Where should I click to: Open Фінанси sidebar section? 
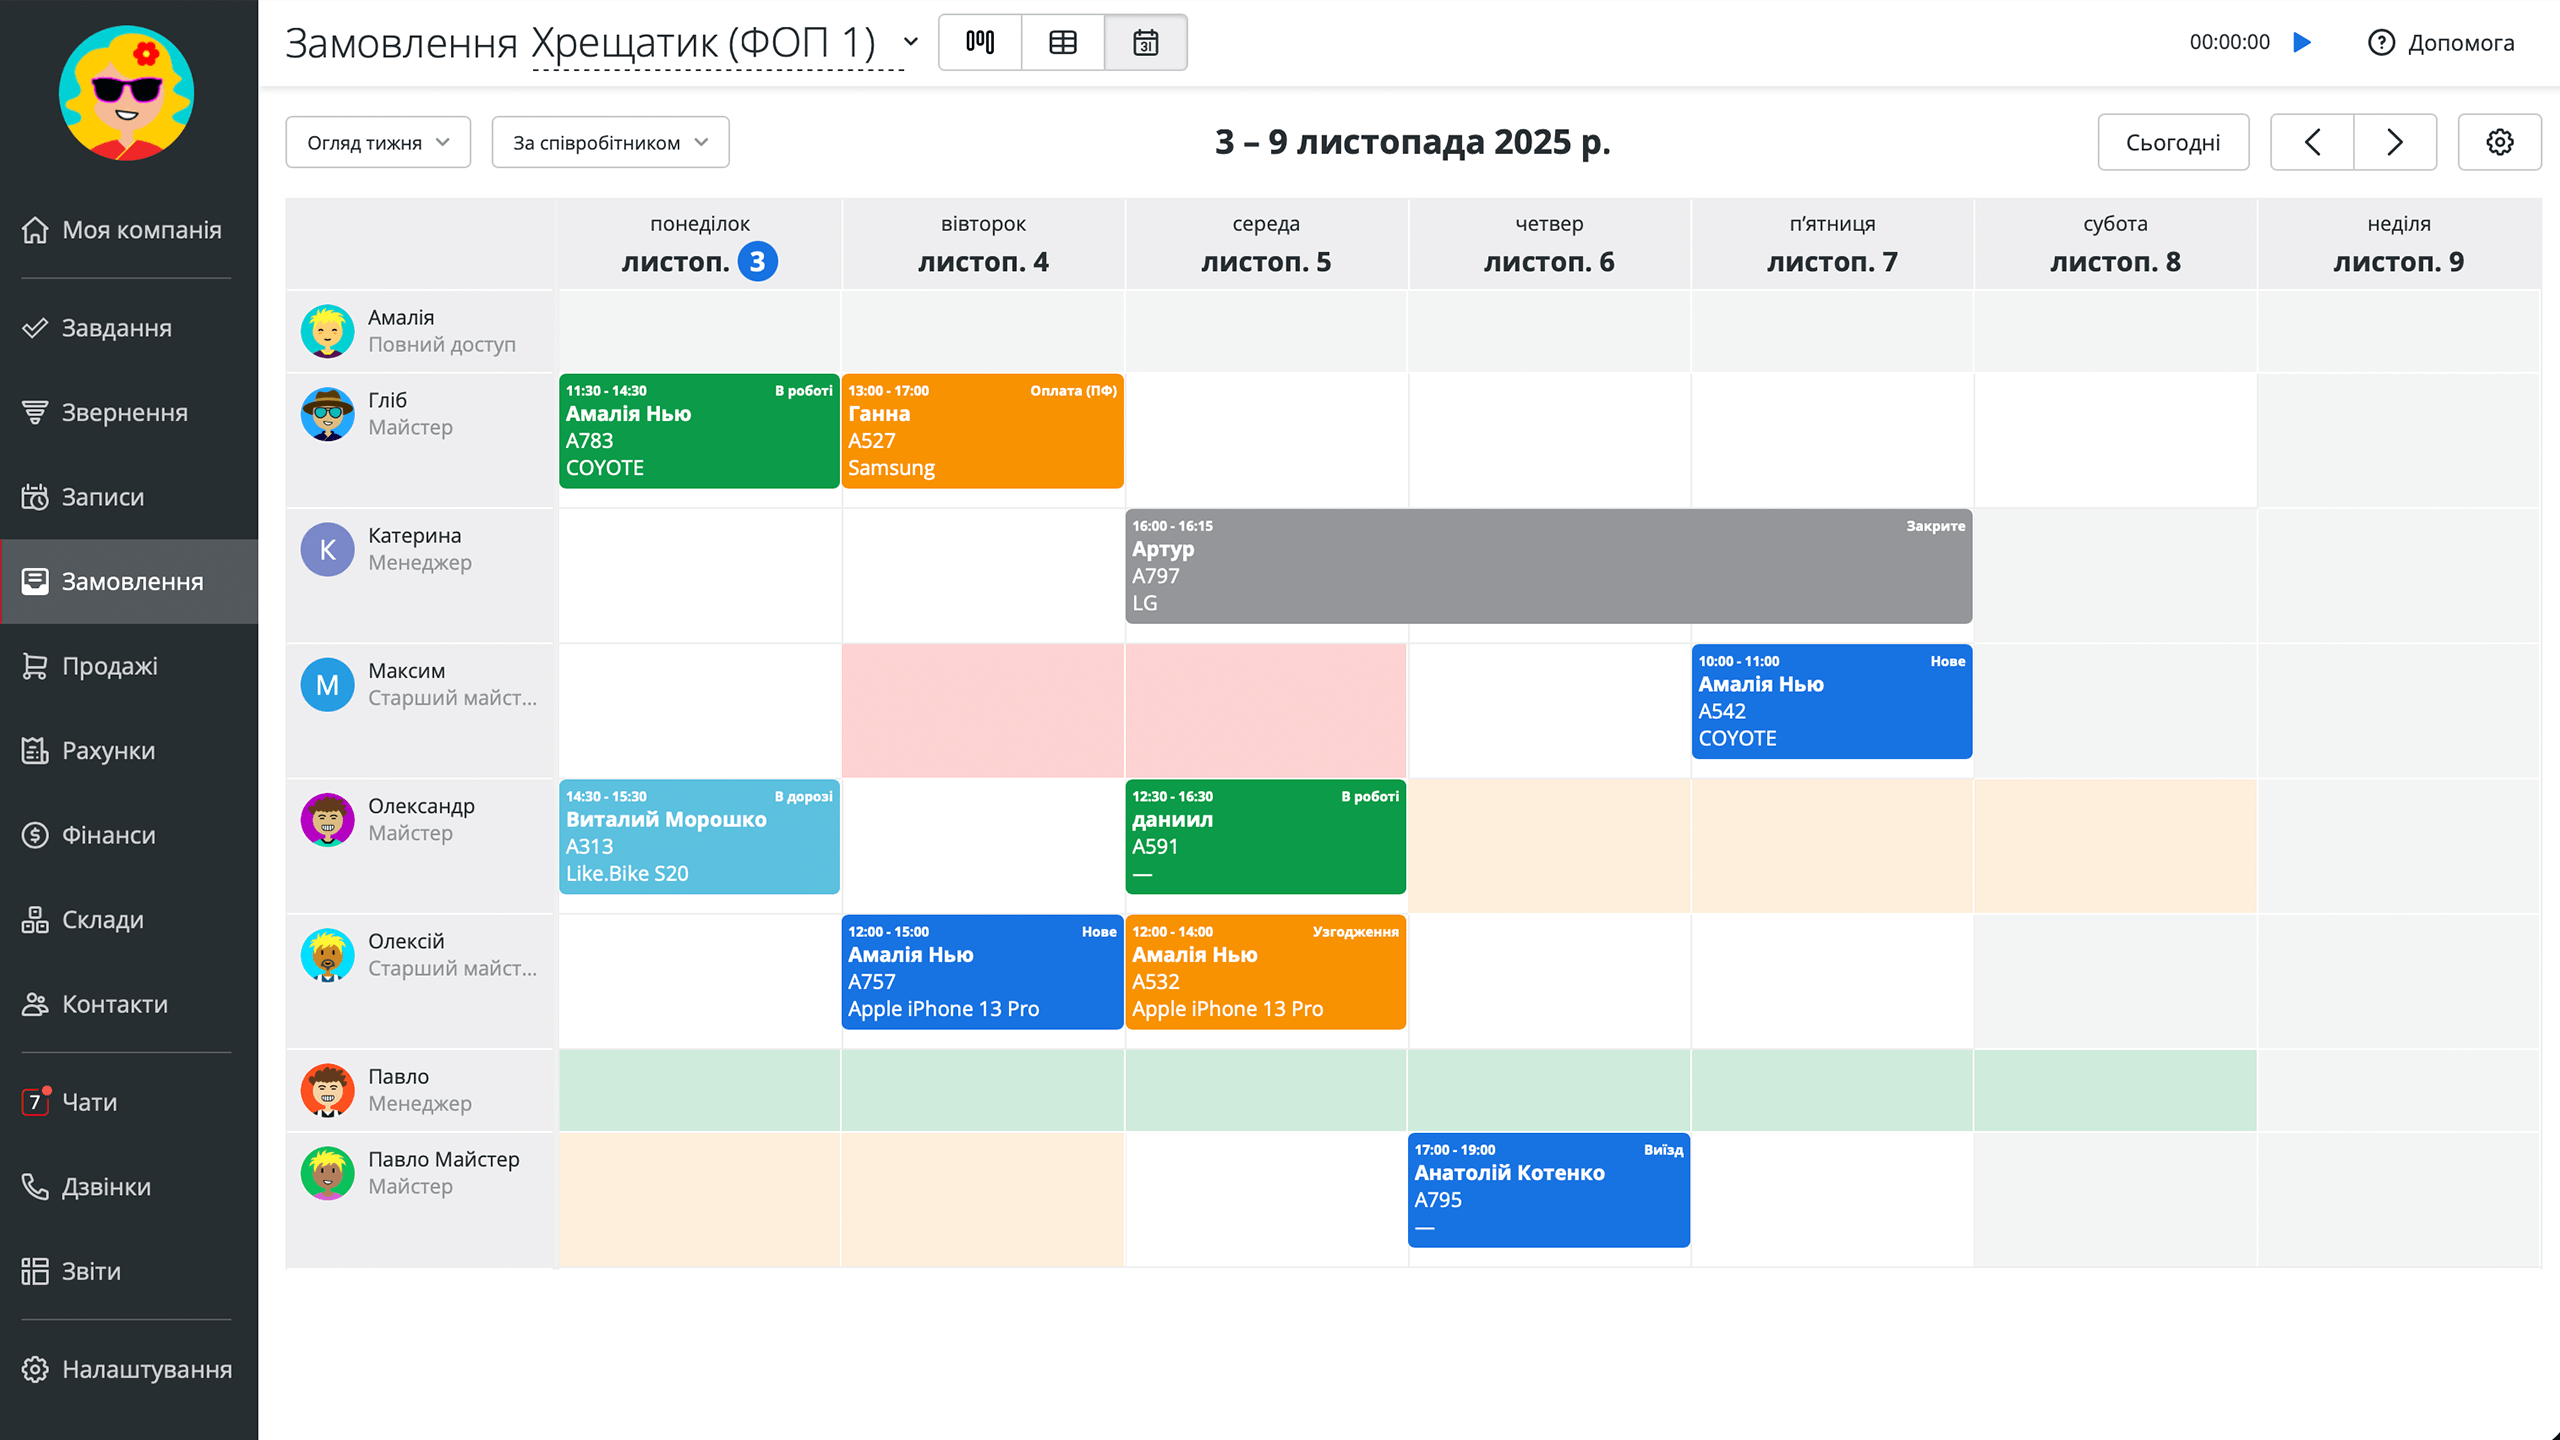click(x=108, y=834)
